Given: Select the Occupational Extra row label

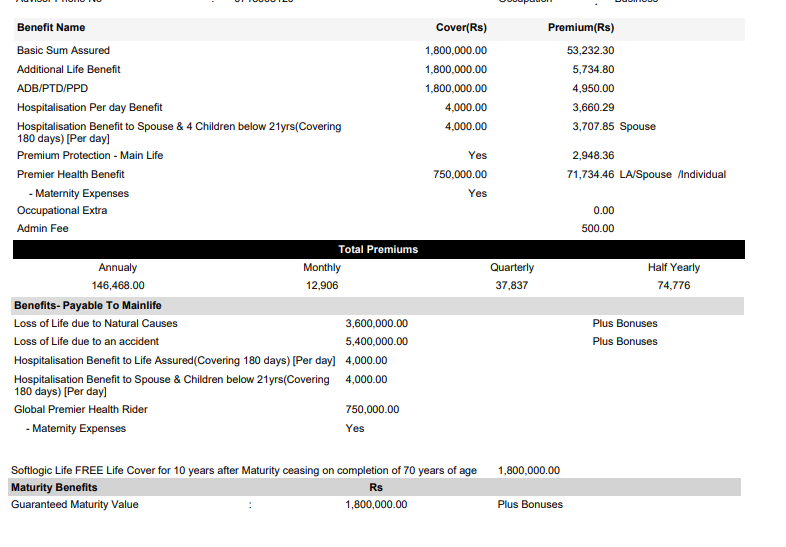Looking at the screenshot, I should click(62, 211).
